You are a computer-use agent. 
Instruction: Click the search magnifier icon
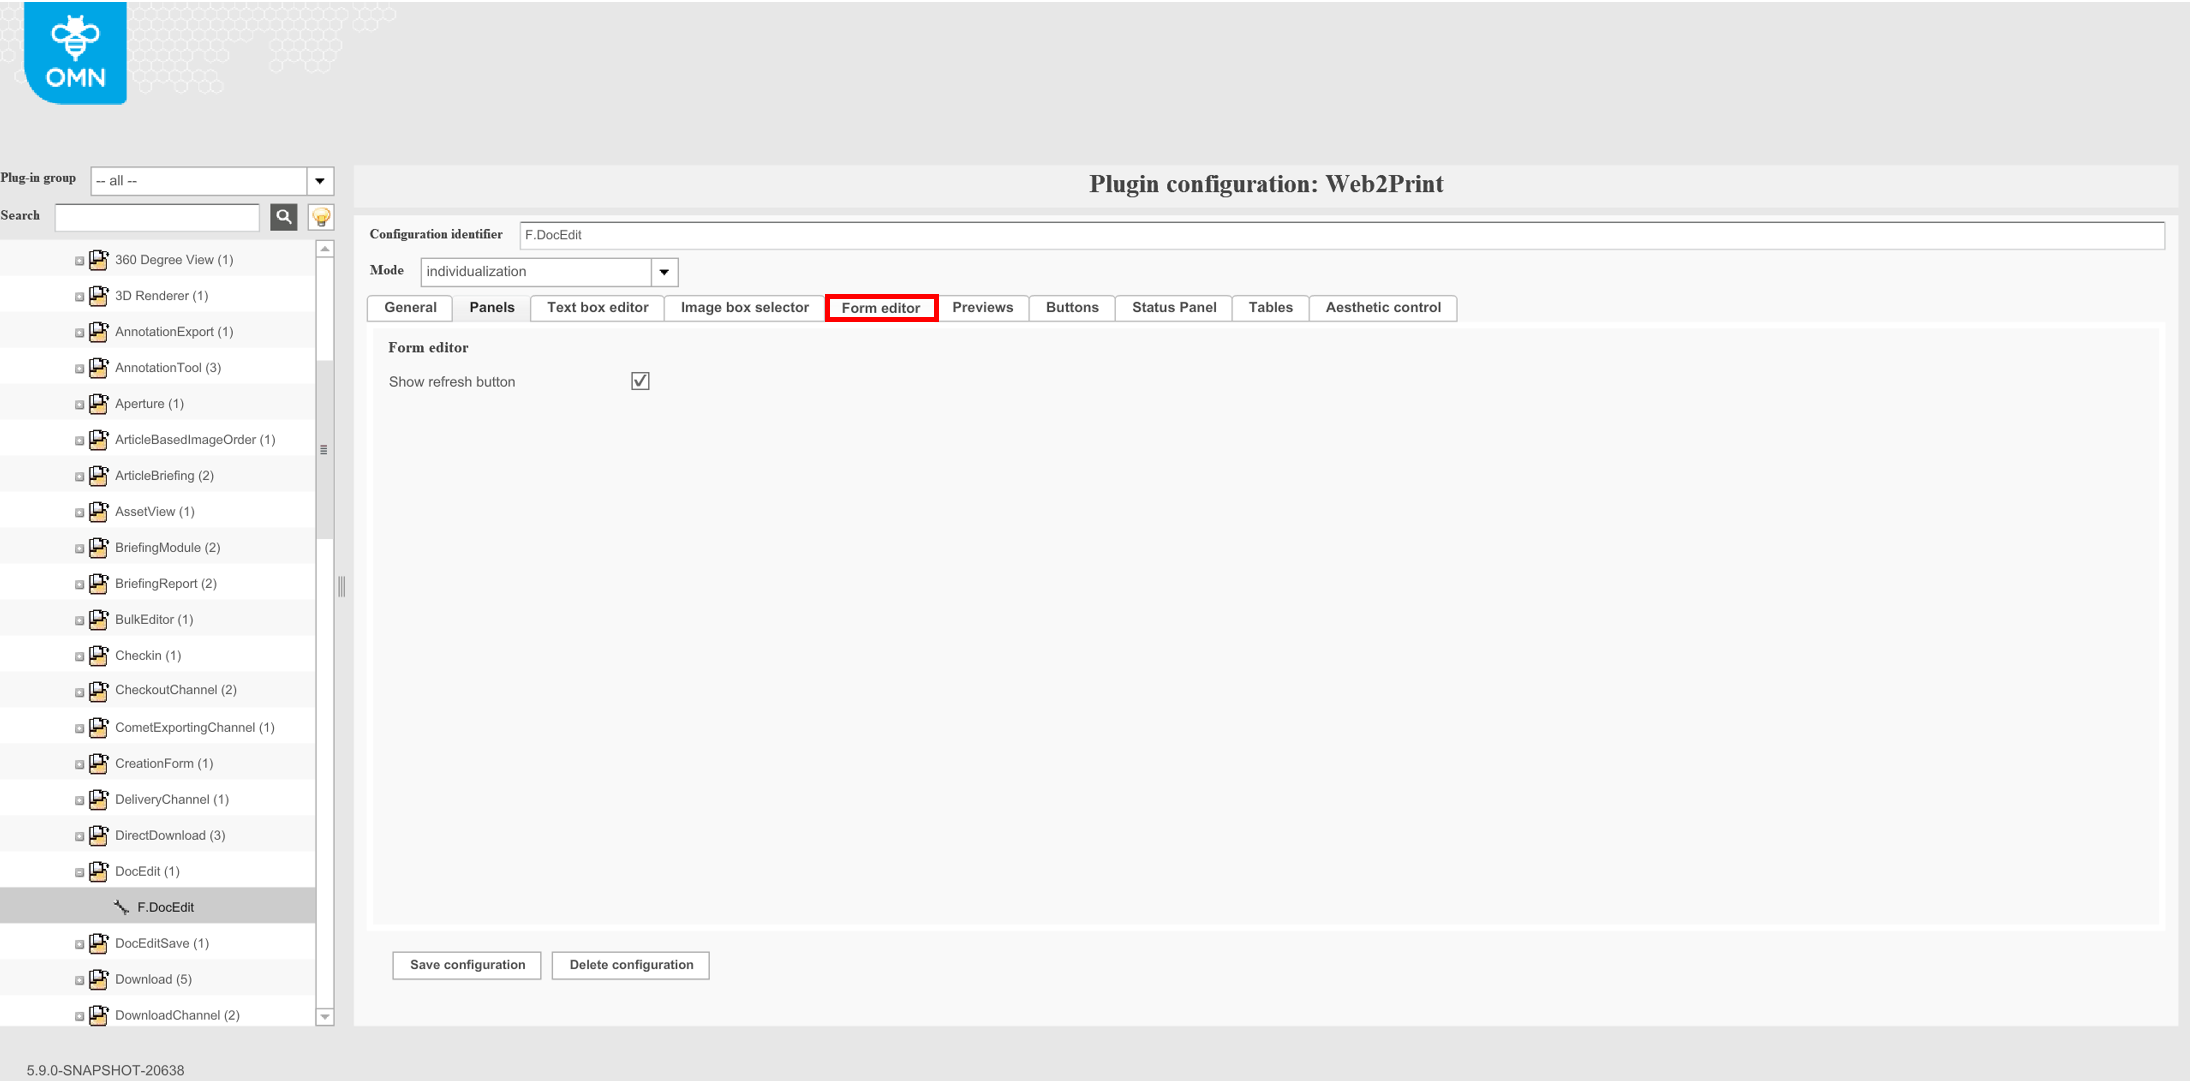[284, 216]
